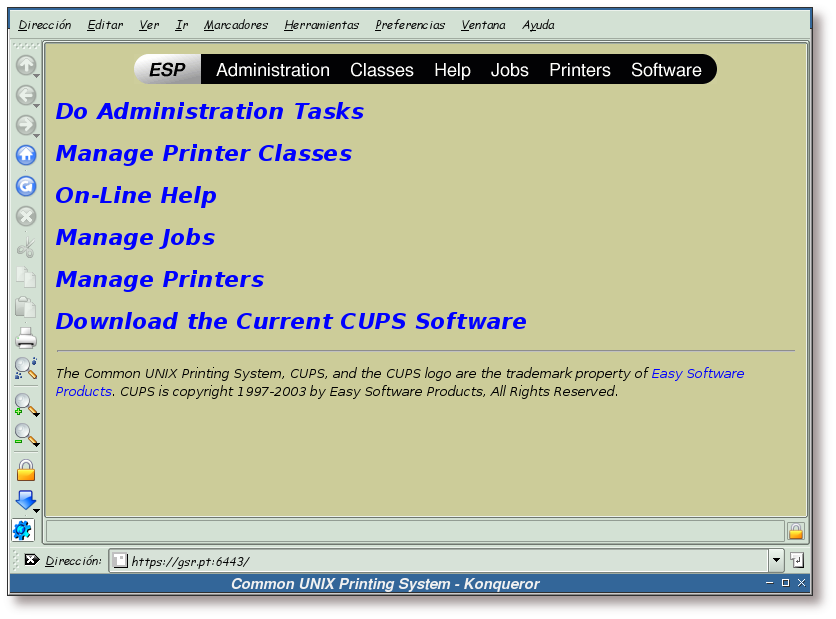The image size is (836, 619).
Task: Open the Manage Jobs link
Action: click(x=135, y=238)
